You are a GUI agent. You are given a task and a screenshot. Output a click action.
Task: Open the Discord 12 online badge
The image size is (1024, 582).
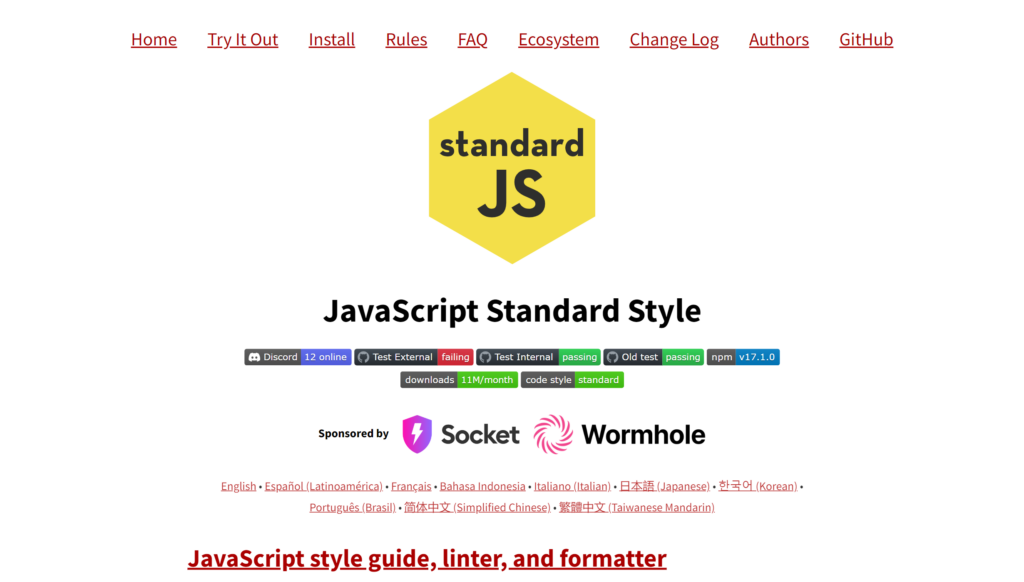[x=298, y=357]
